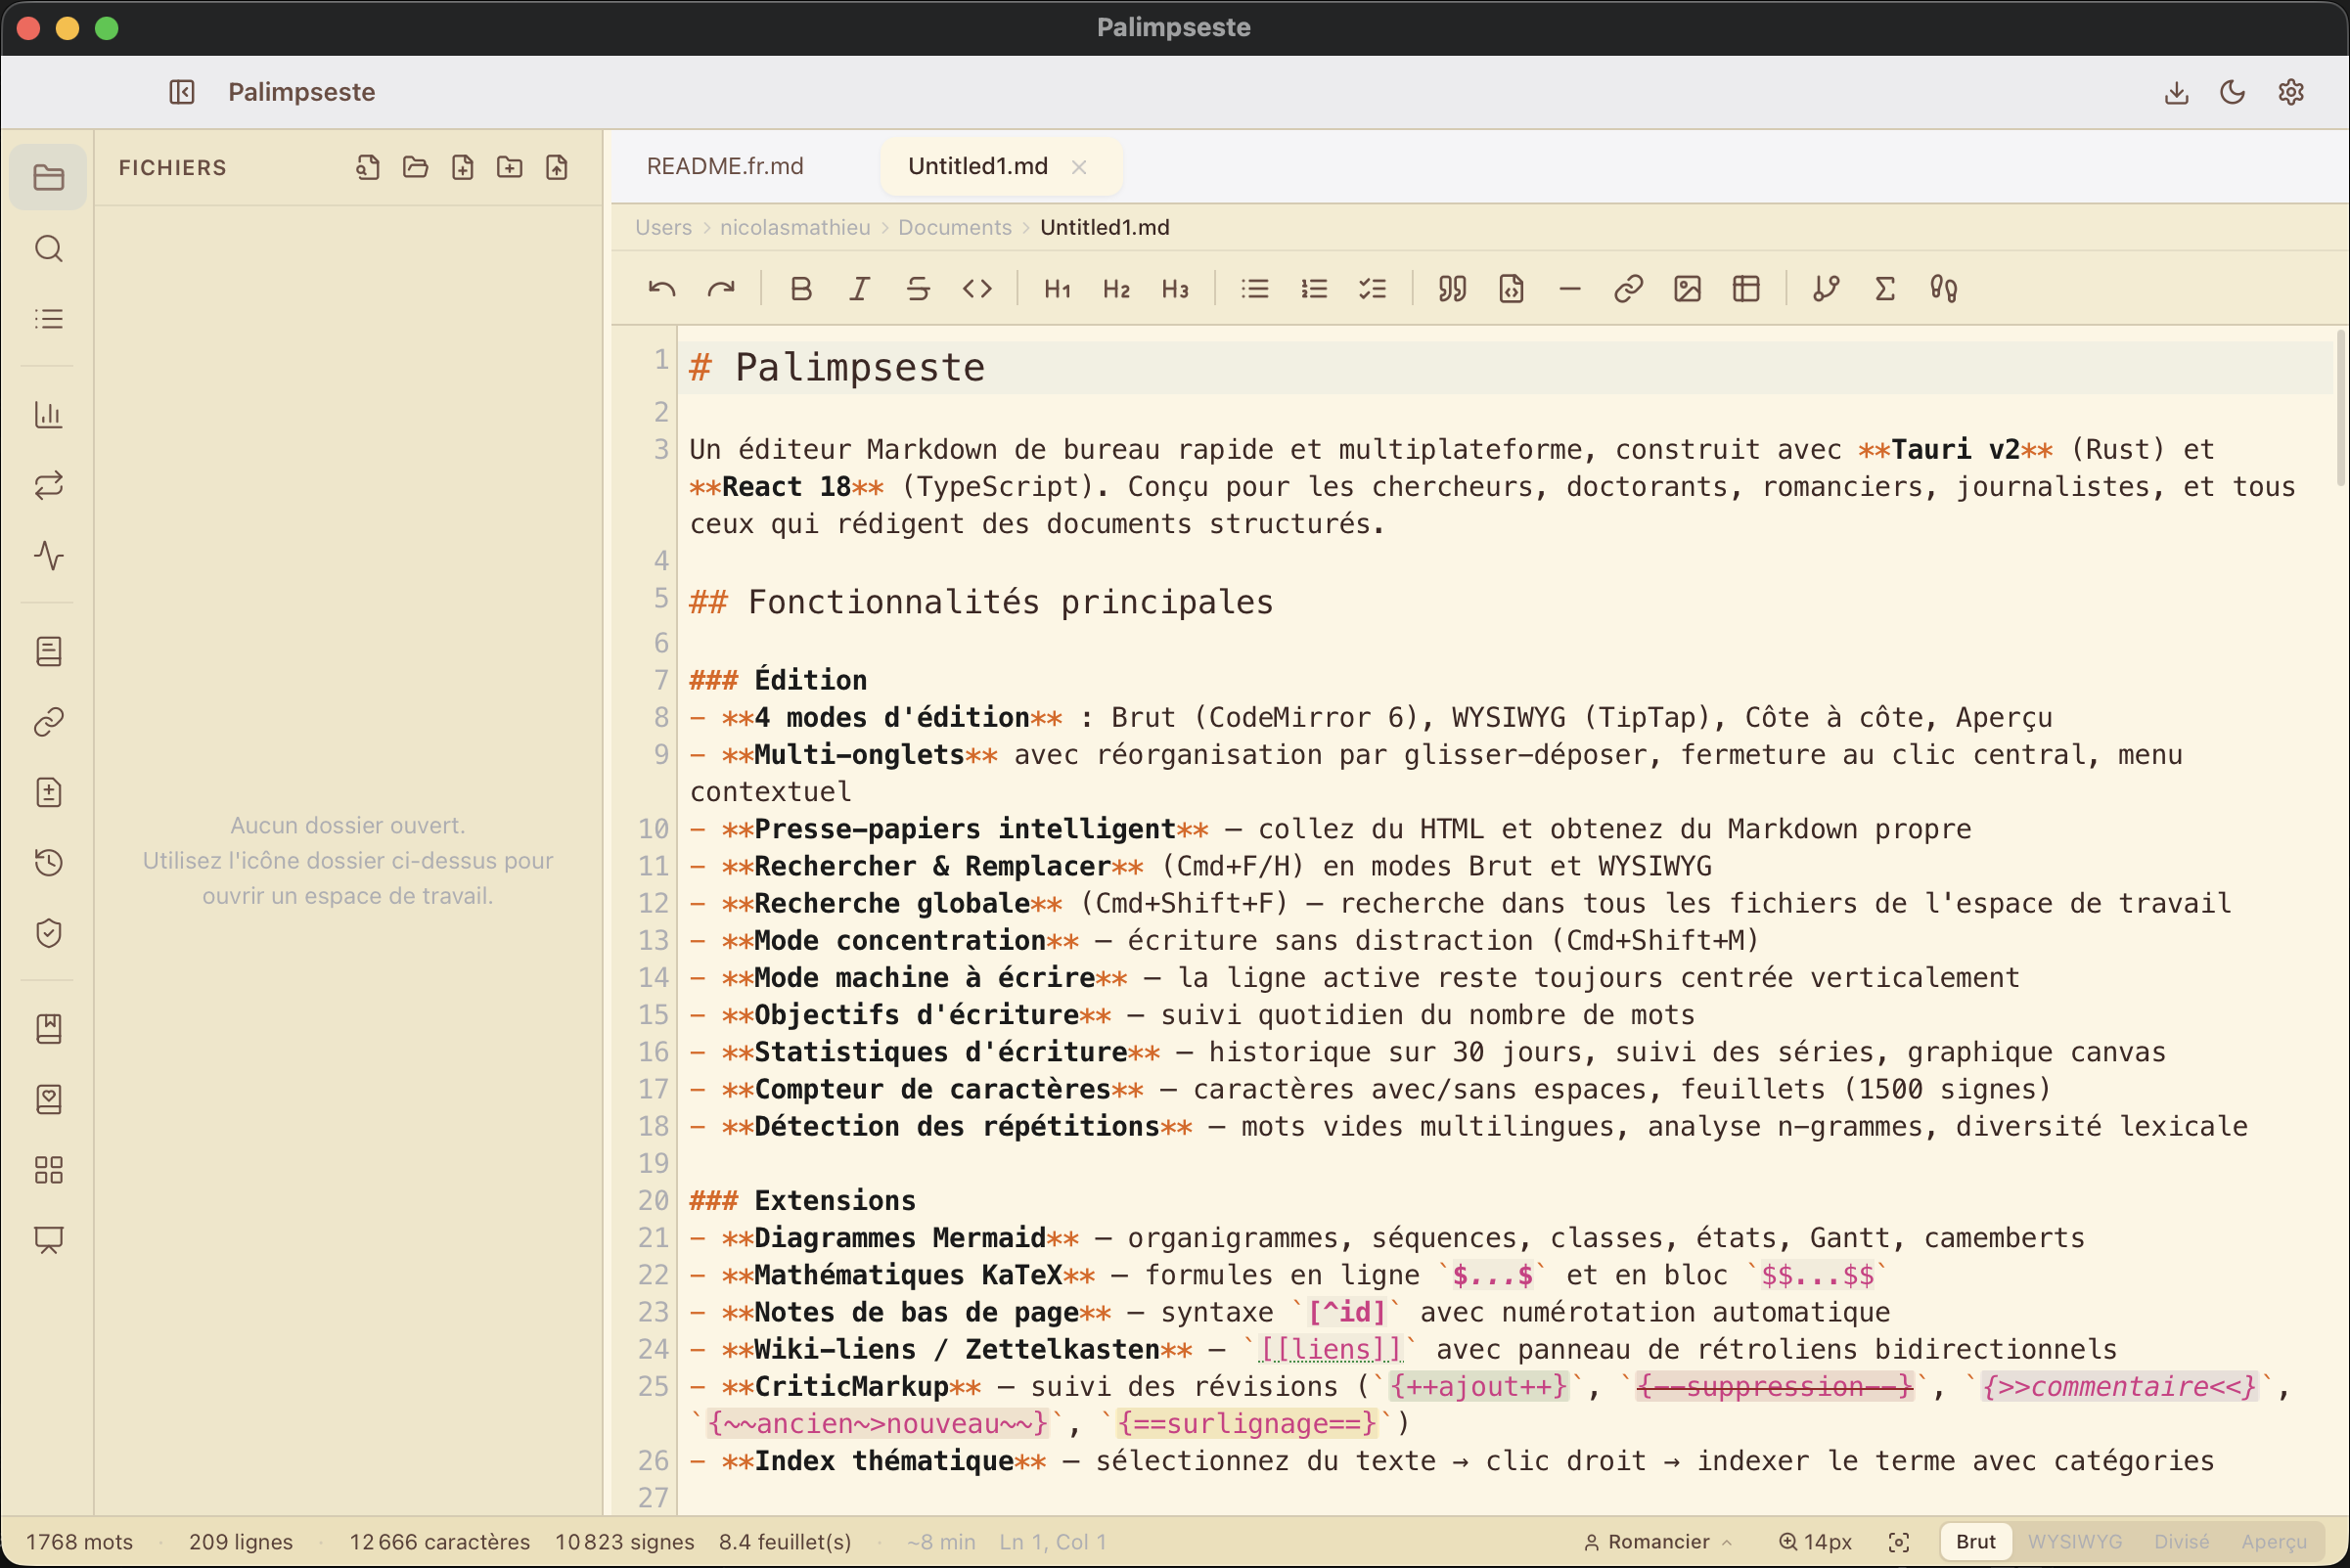The image size is (2350, 1568).
Task: Open the Romancier profile dropdown
Action: pos(1658,1541)
